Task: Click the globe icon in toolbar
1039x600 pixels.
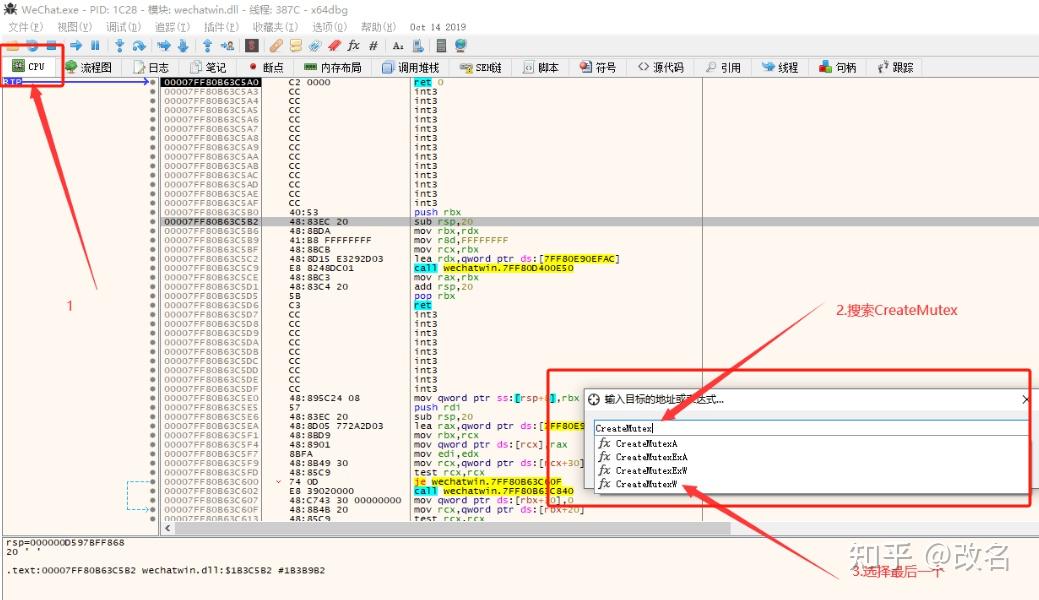Action: (x=460, y=45)
